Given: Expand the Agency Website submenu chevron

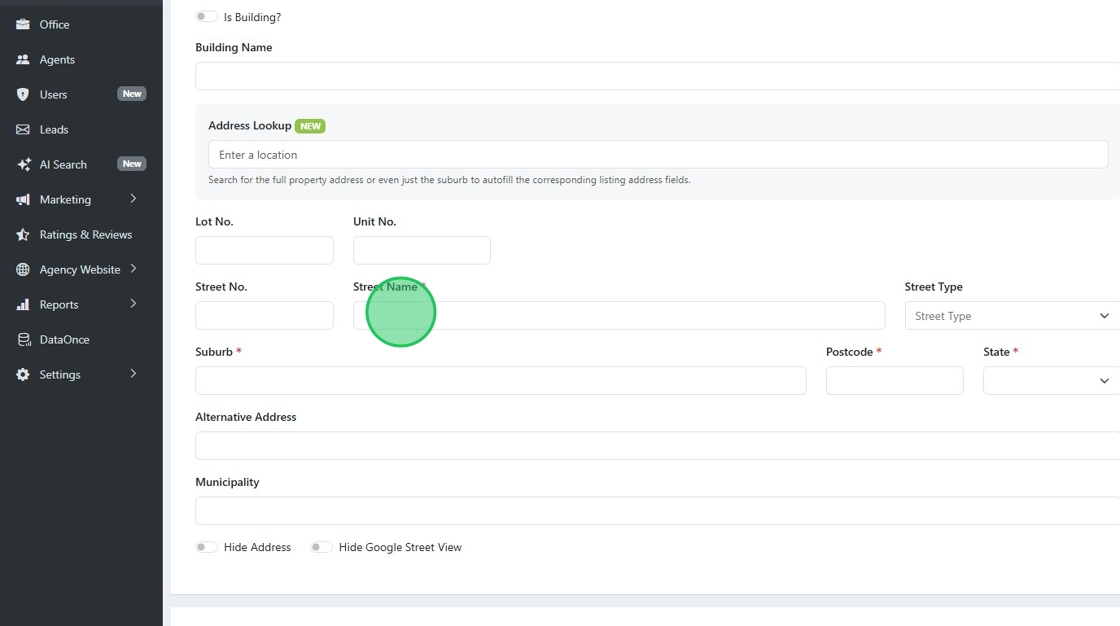Looking at the screenshot, I should pos(133,269).
